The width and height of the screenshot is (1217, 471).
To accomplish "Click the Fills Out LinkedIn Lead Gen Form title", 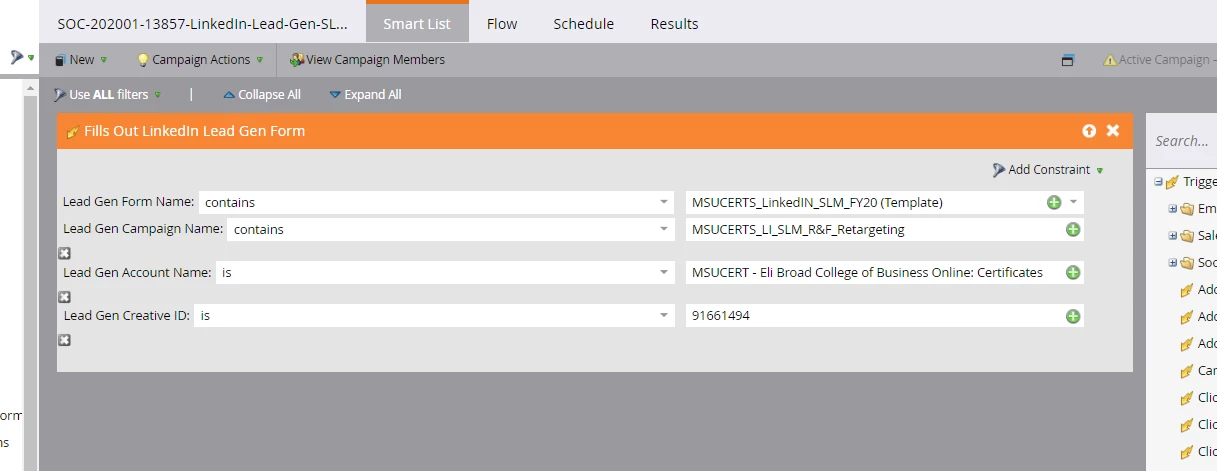I will (194, 131).
